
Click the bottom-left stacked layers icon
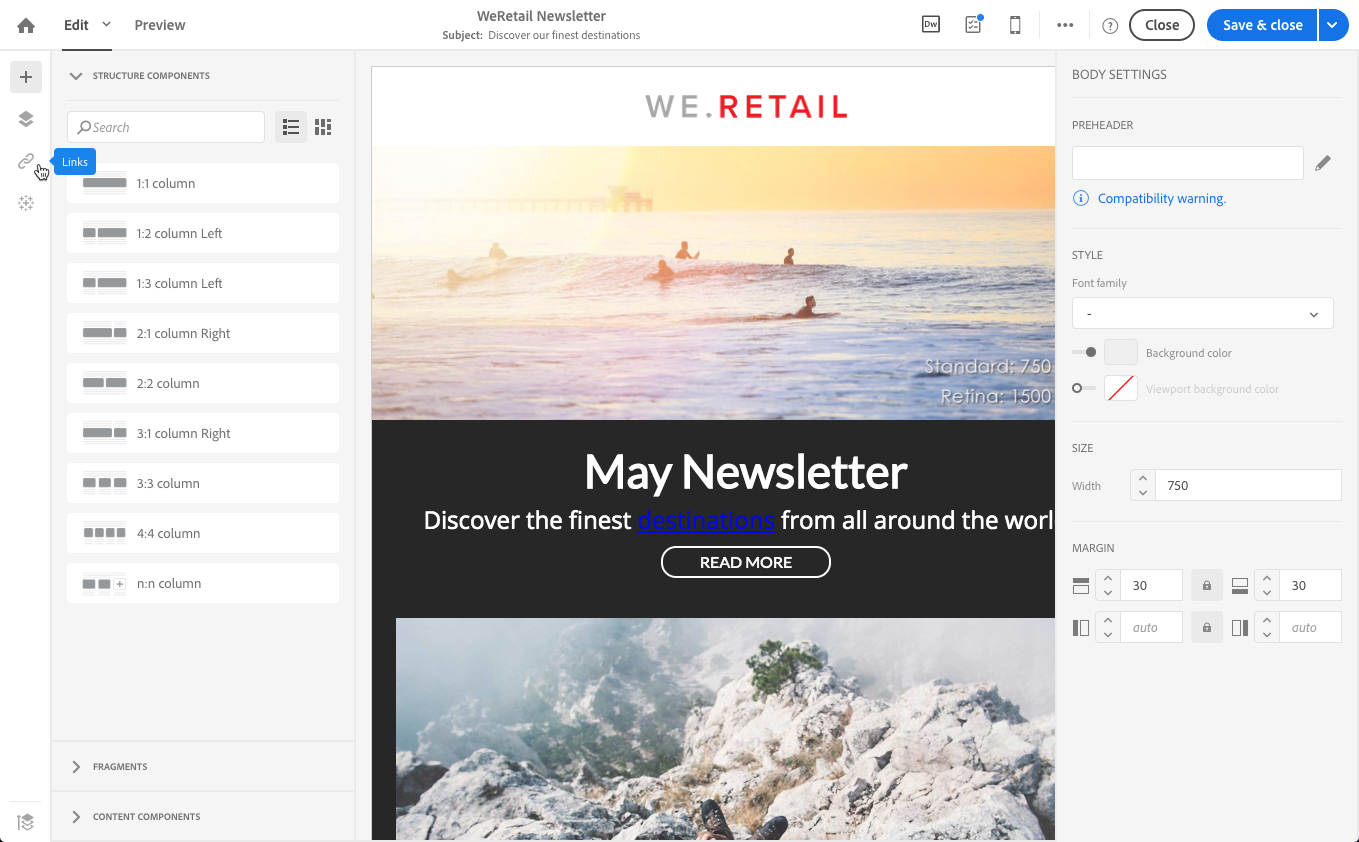[x=26, y=822]
